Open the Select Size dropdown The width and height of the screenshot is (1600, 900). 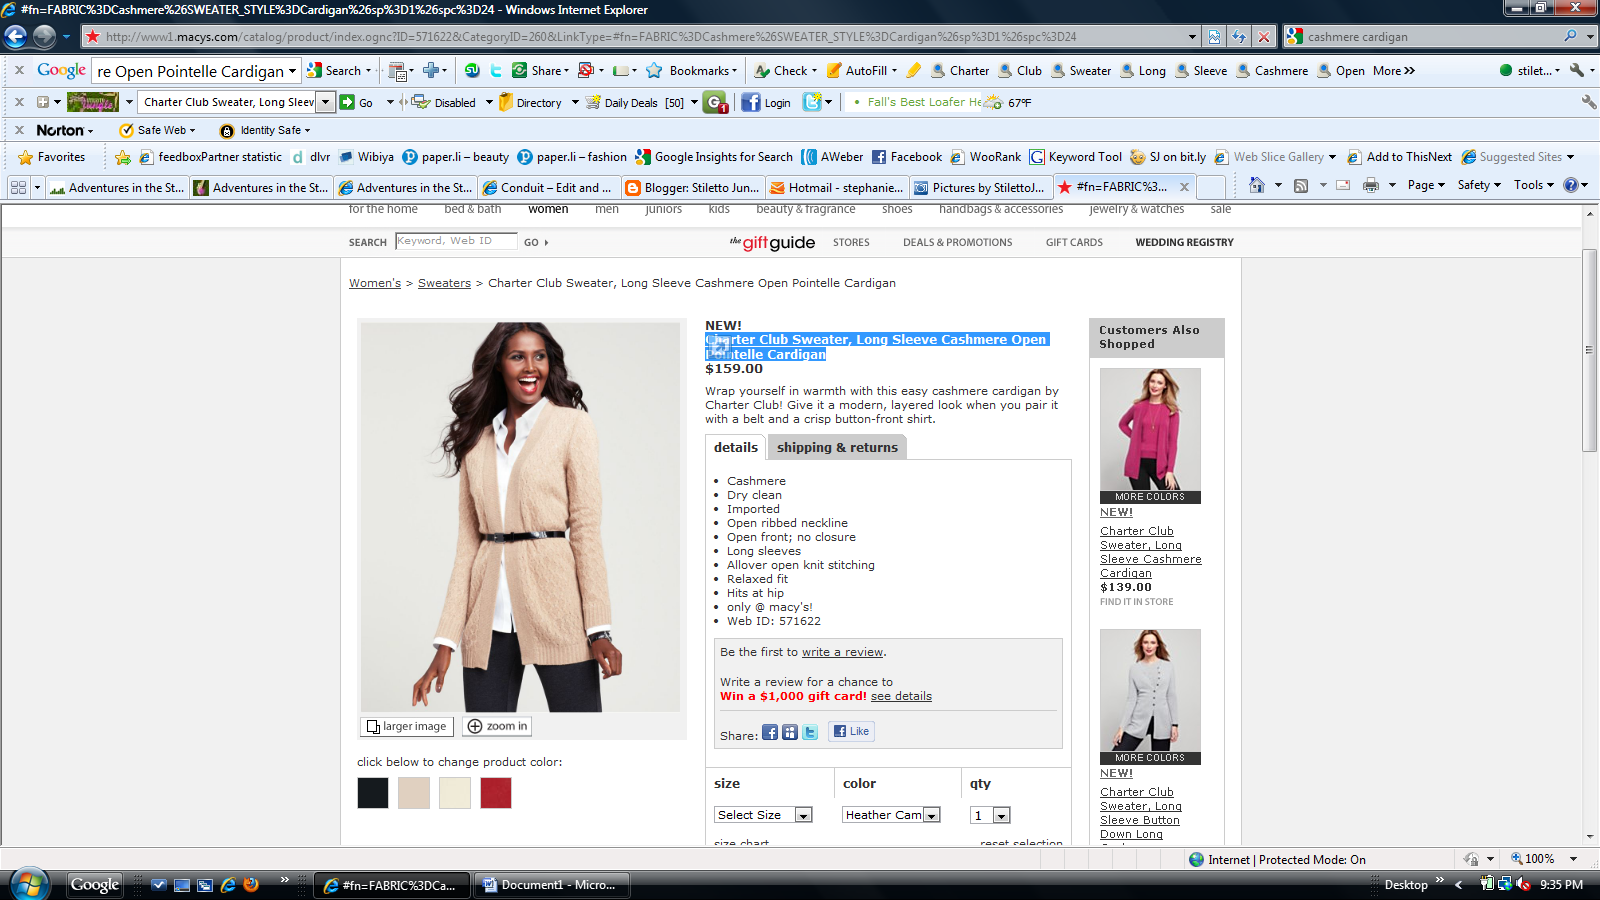763,815
